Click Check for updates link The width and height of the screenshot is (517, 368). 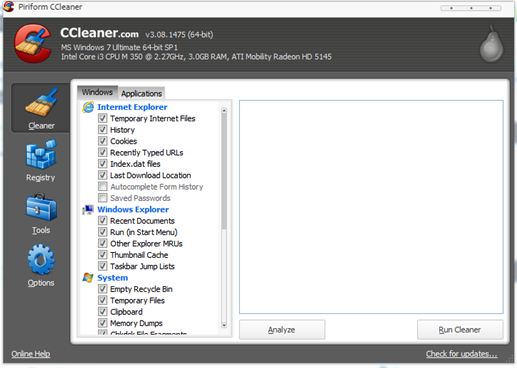pyautogui.click(x=462, y=354)
